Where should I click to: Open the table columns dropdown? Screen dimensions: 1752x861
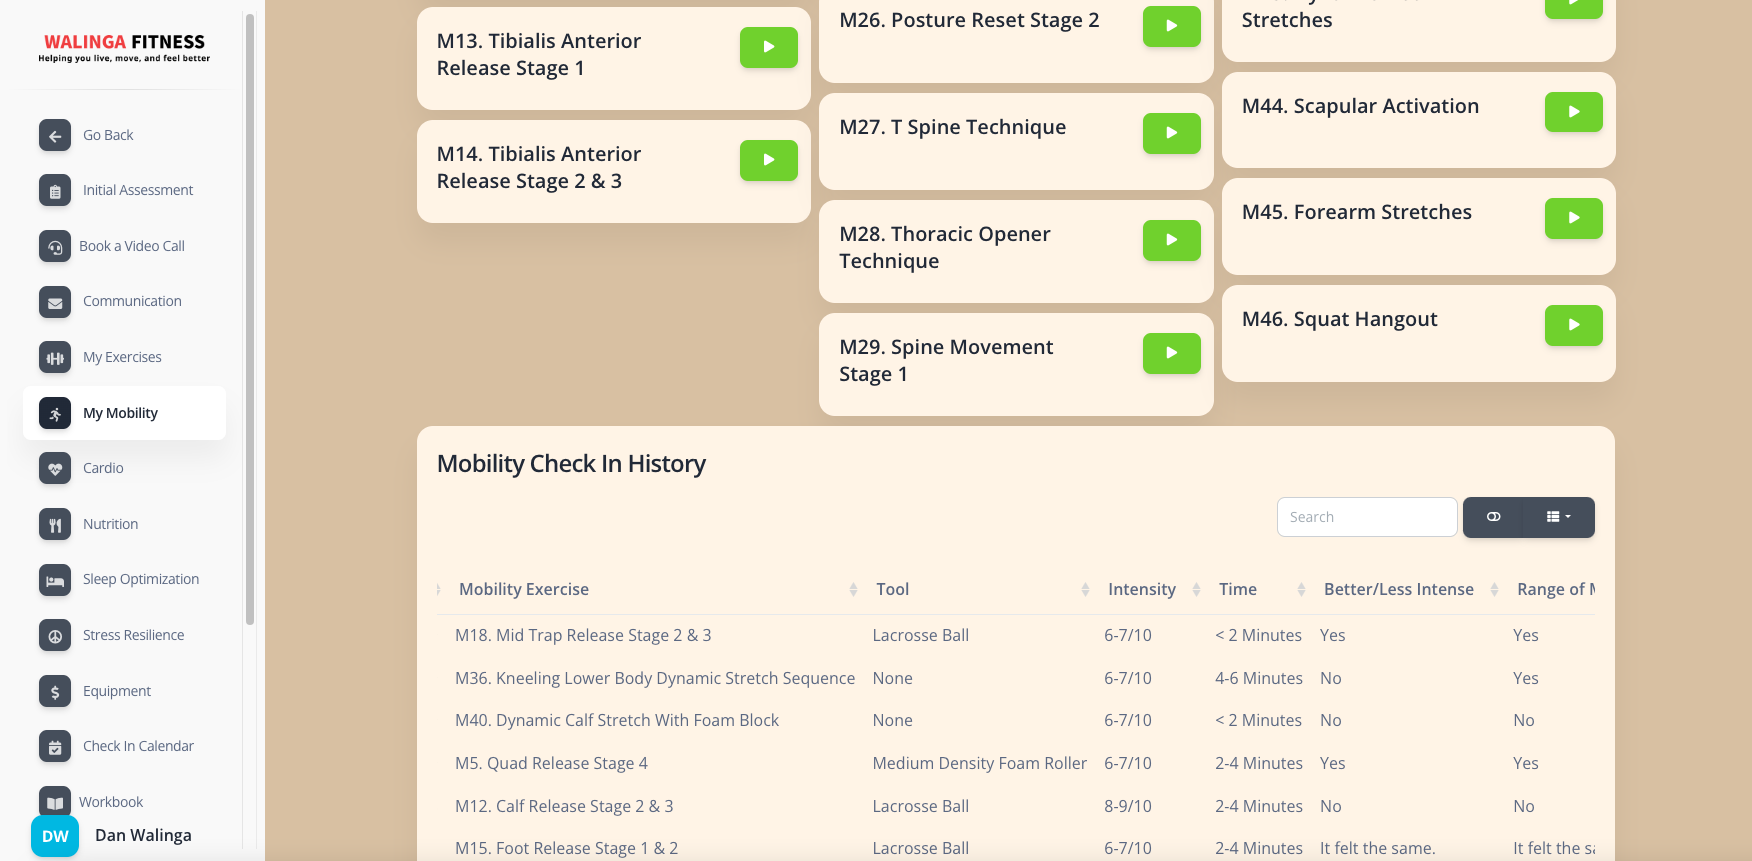click(x=1559, y=517)
